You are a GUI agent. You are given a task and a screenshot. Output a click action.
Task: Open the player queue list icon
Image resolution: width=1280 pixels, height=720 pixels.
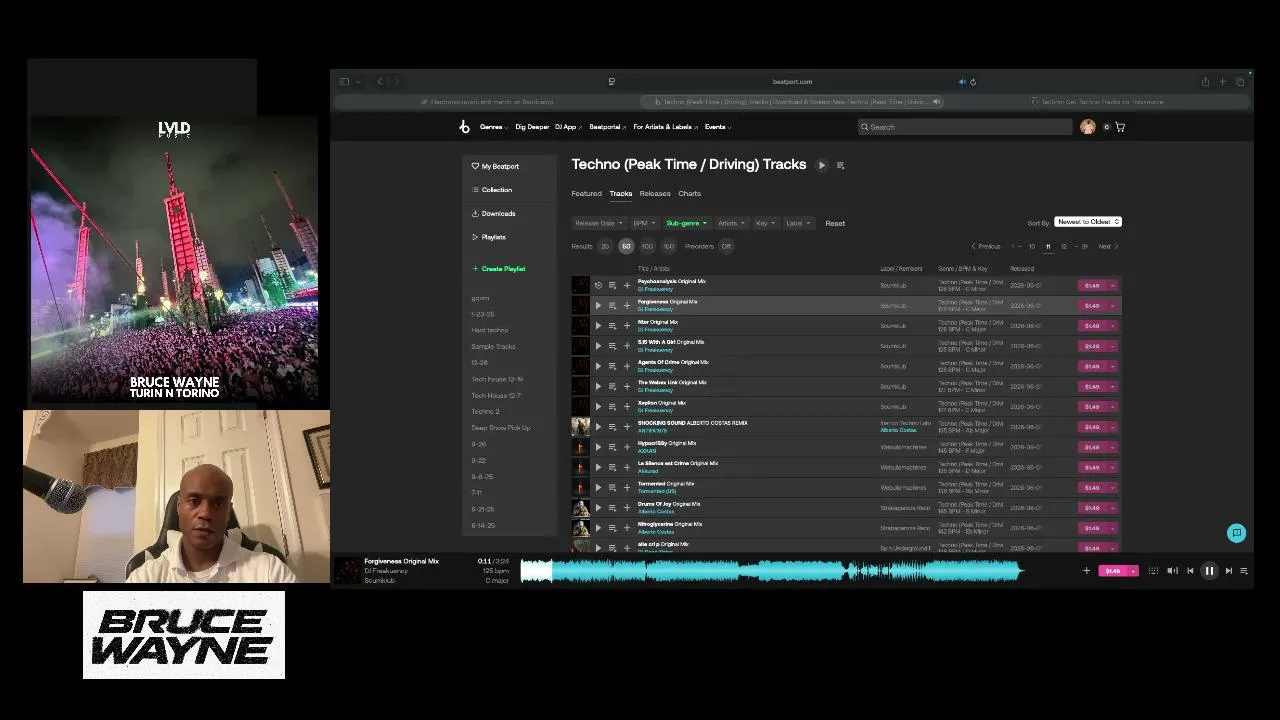click(1244, 571)
